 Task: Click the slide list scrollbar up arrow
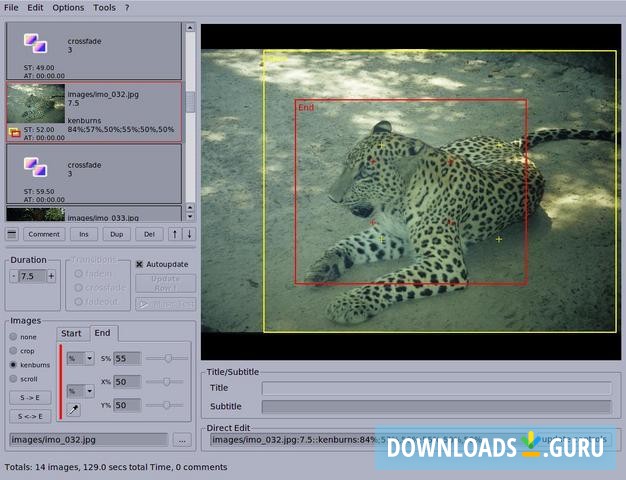pyautogui.click(x=190, y=28)
